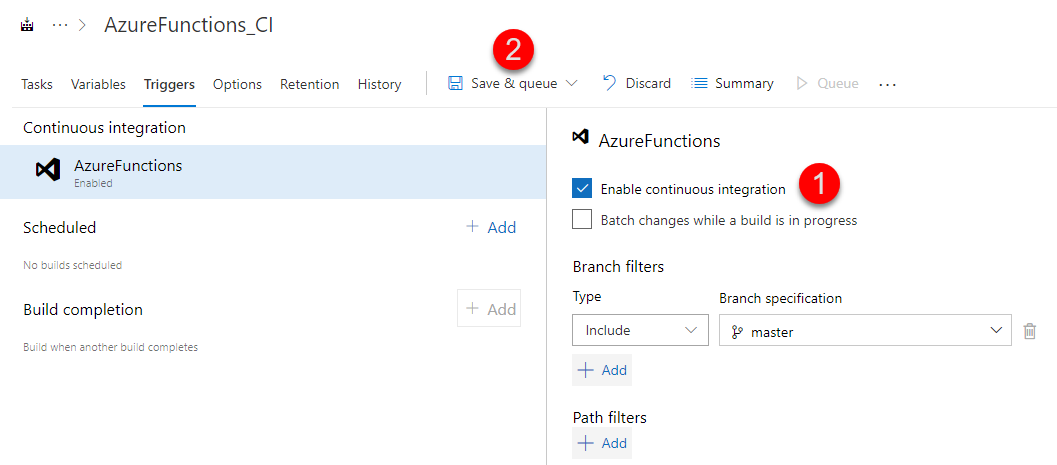Click the Save & queue button label

514,84
